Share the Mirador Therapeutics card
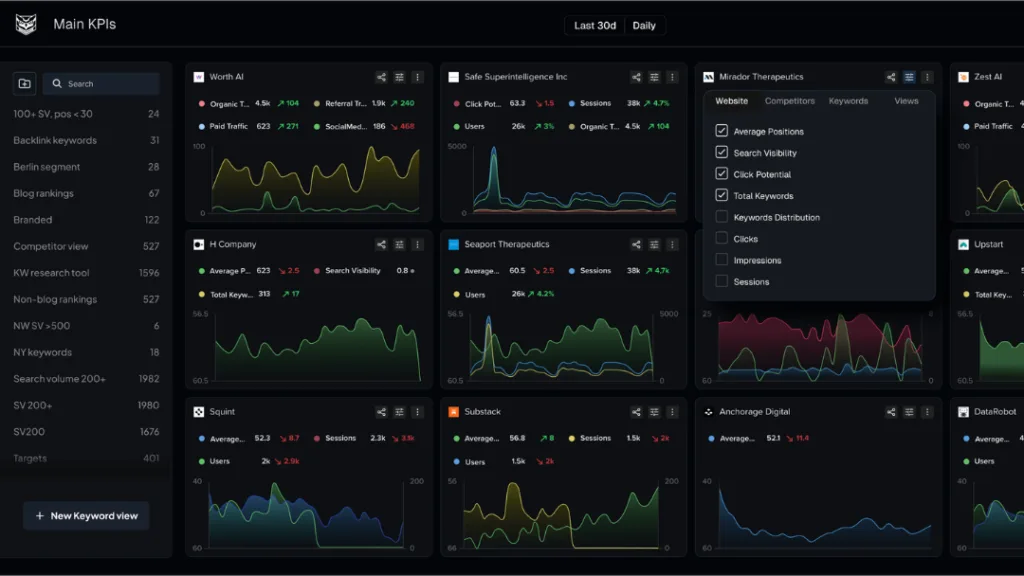Viewport: 1024px width, 576px height. tap(891, 77)
